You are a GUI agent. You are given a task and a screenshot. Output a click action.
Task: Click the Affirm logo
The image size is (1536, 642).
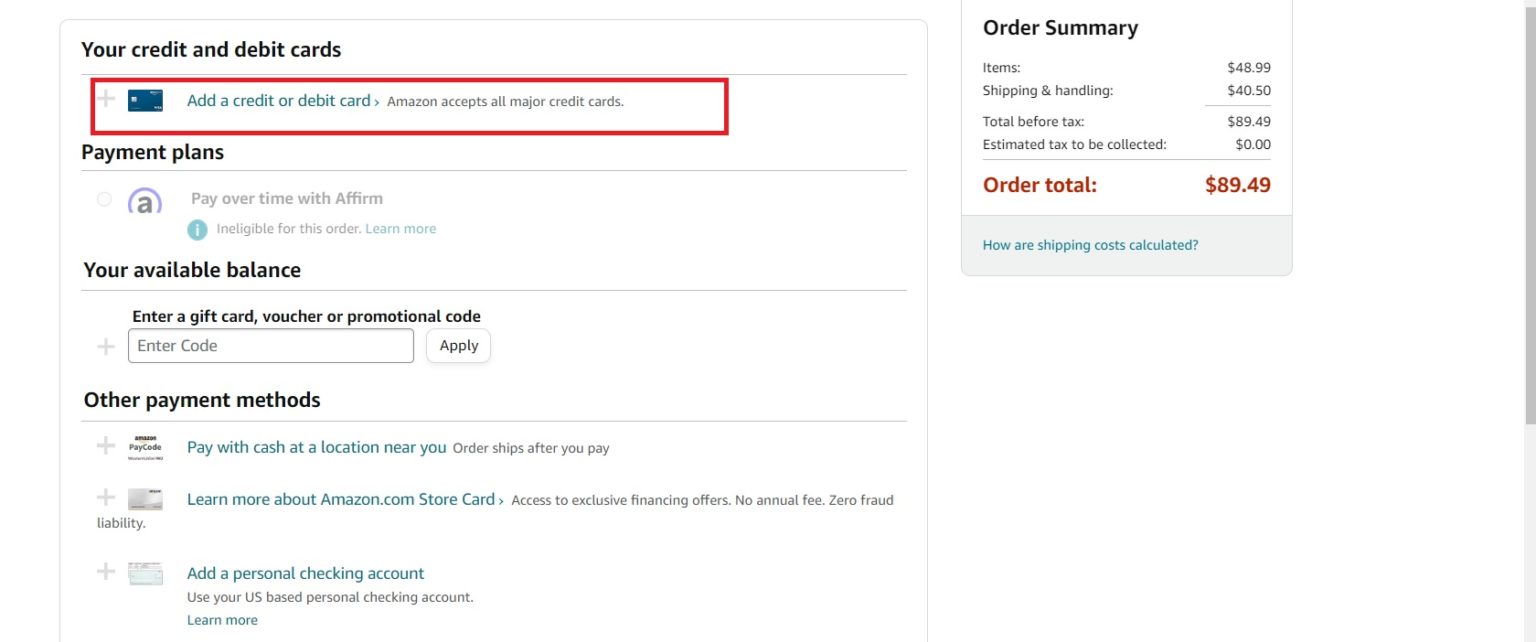[144, 199]
